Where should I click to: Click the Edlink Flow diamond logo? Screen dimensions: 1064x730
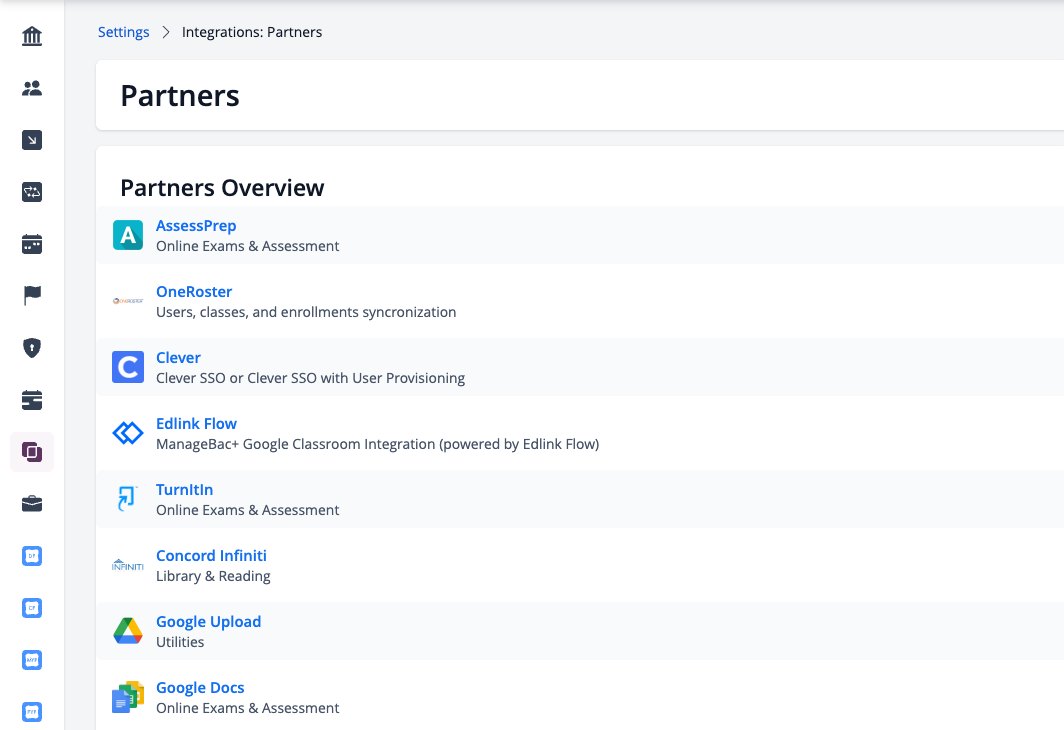tap(128, 433)
